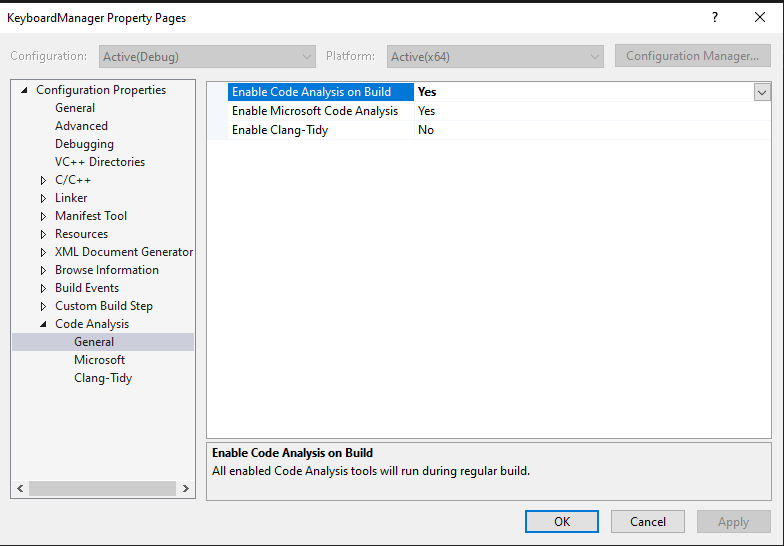Expand the Custom Build Step node arrow

tap(44, 306)
